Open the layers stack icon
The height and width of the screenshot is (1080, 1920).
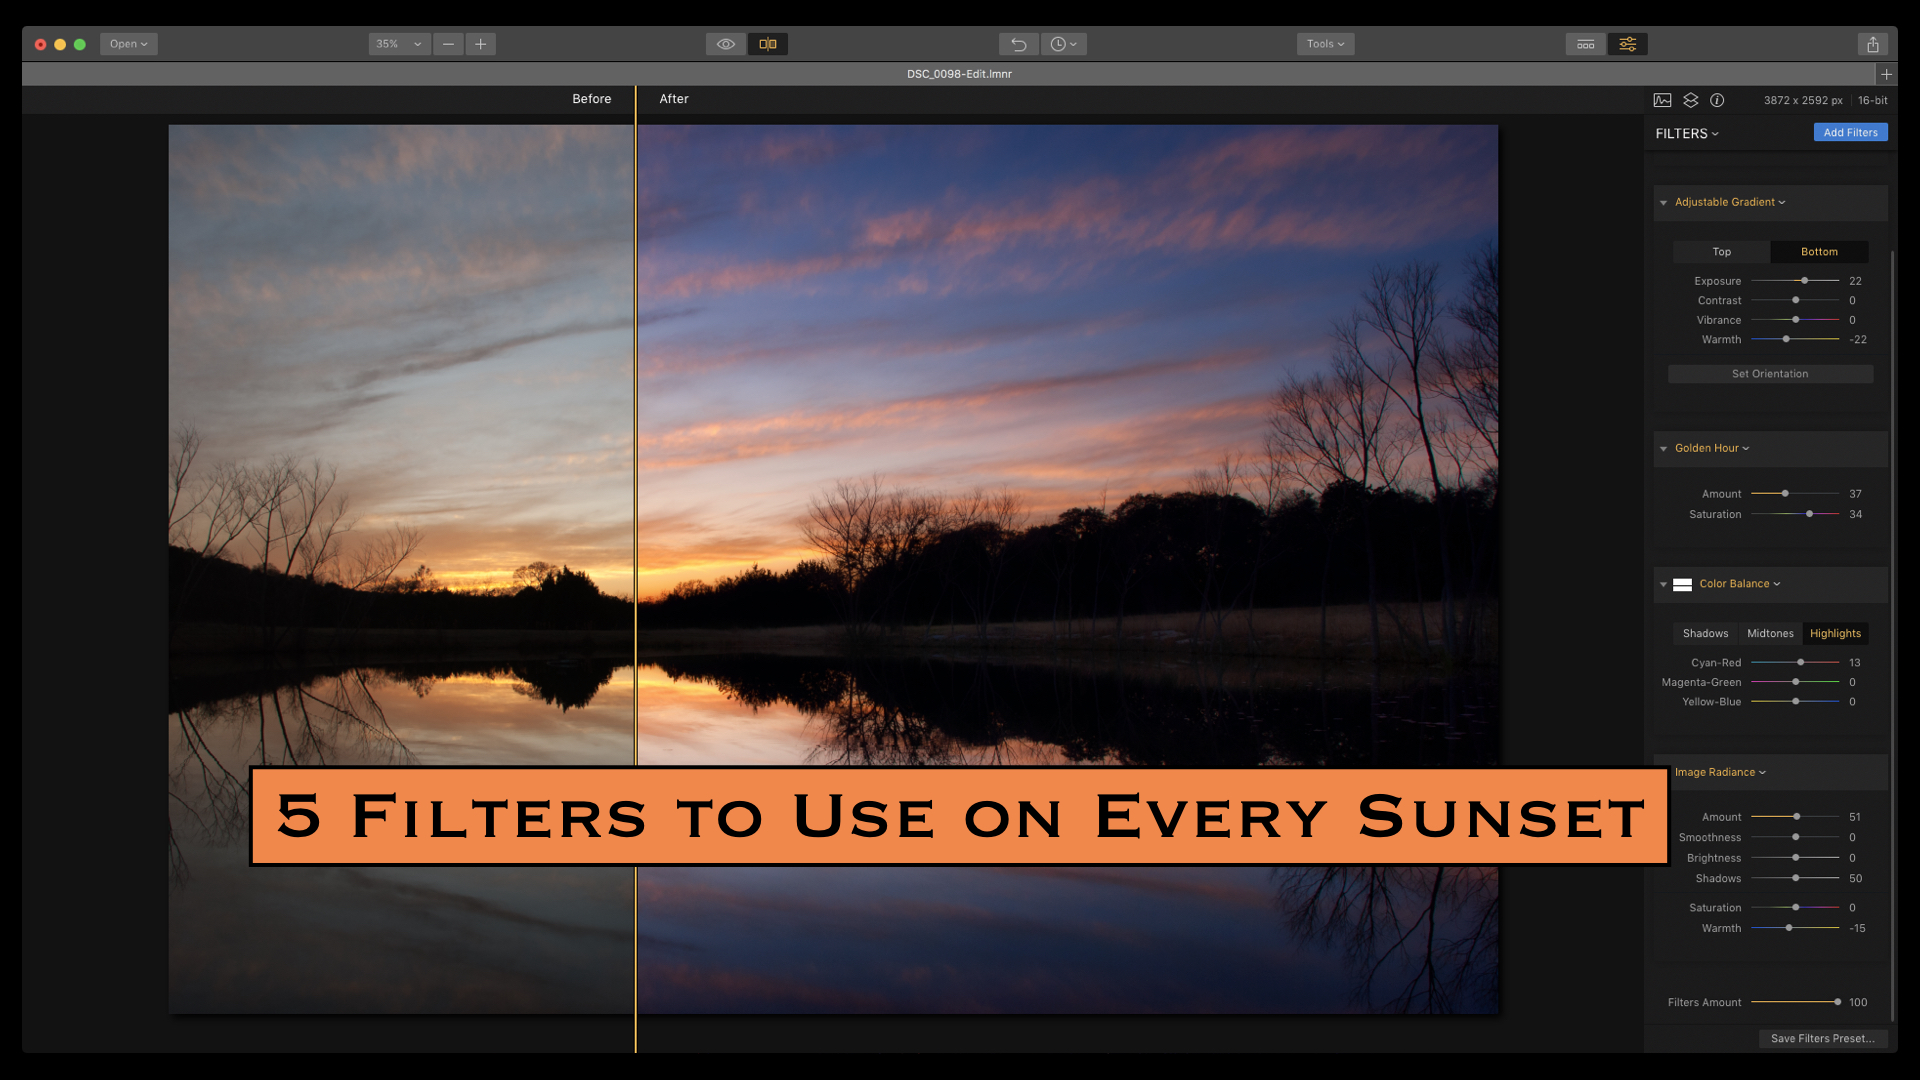pos(1691,100)
